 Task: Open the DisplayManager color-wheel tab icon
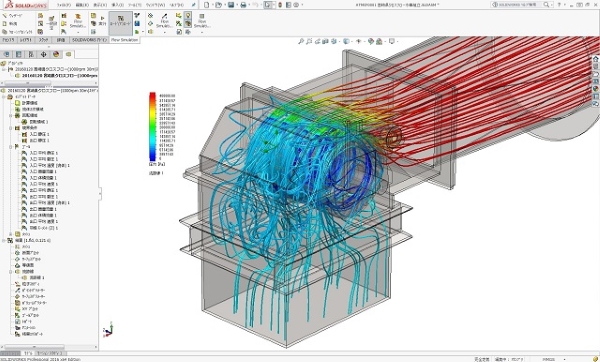[56, 54]
